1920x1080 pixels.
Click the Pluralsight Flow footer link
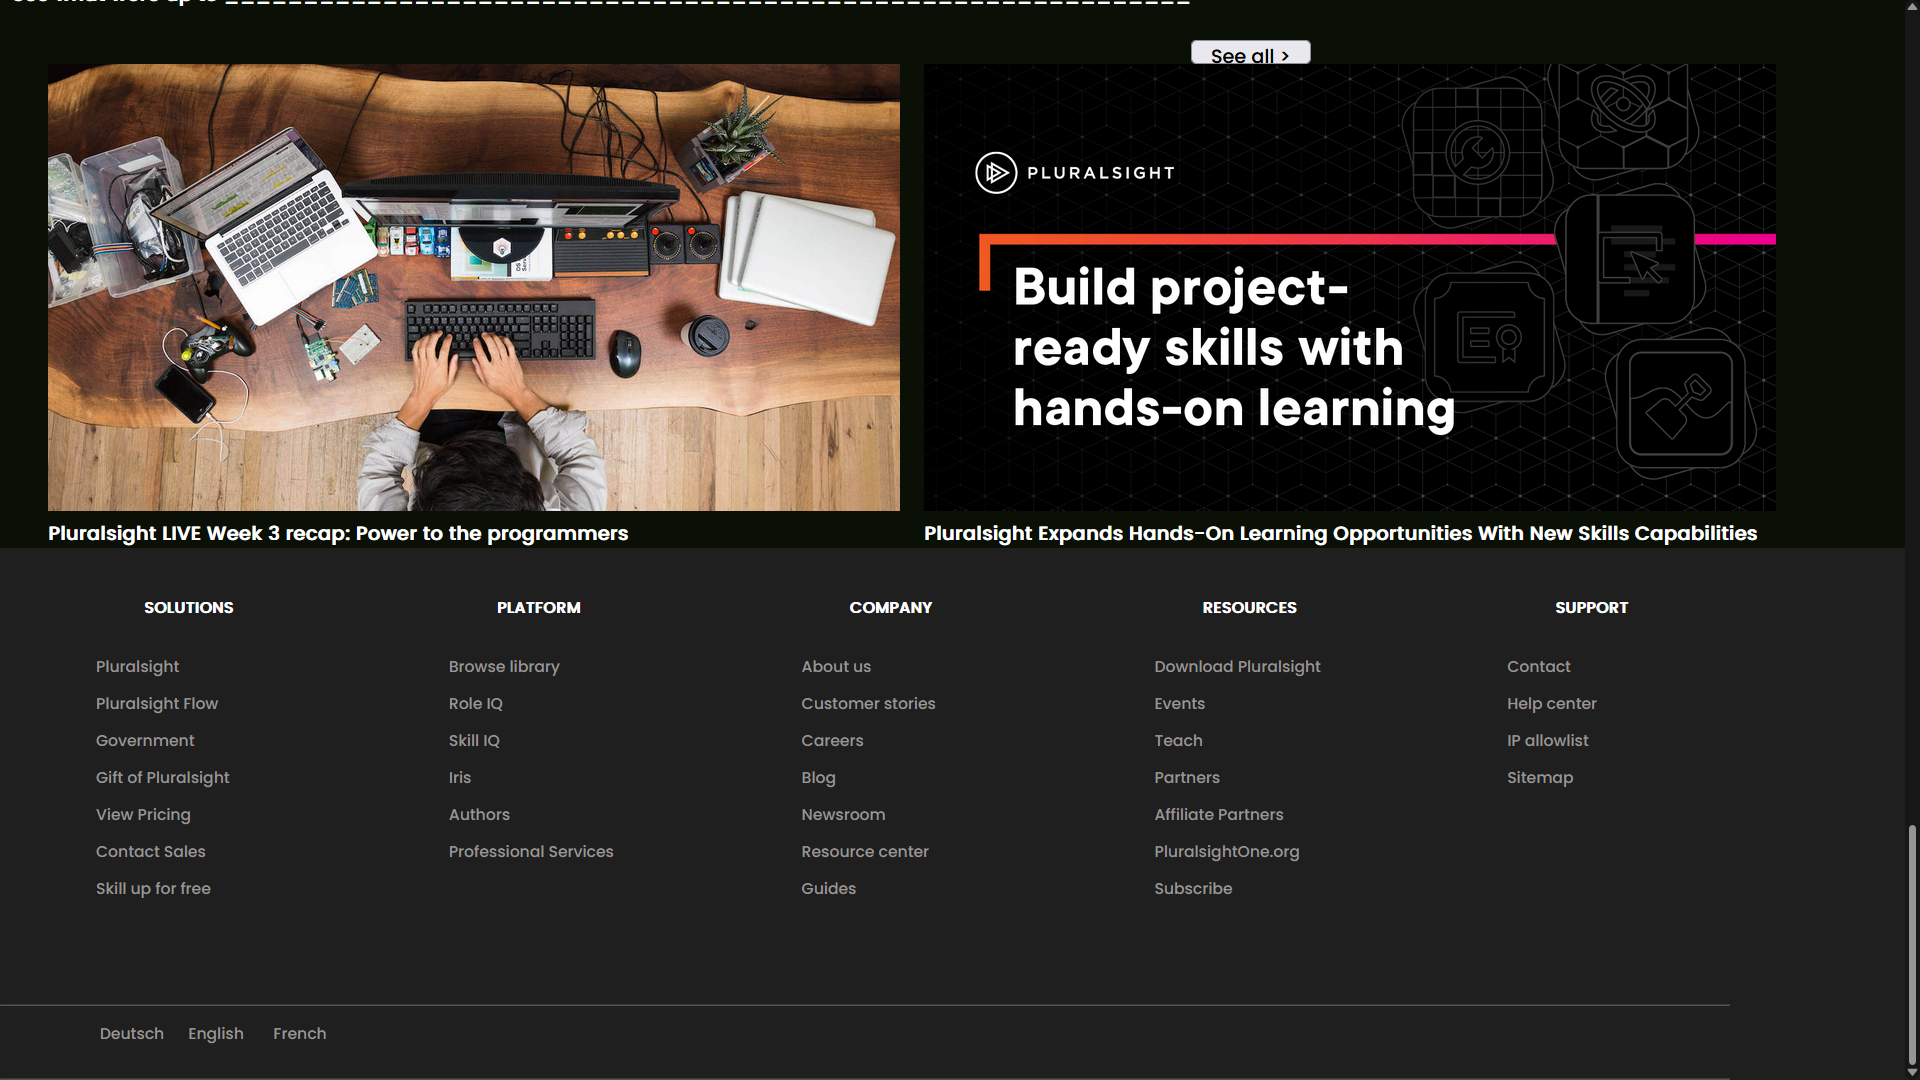pyautogui.click(x=157, y=703)
